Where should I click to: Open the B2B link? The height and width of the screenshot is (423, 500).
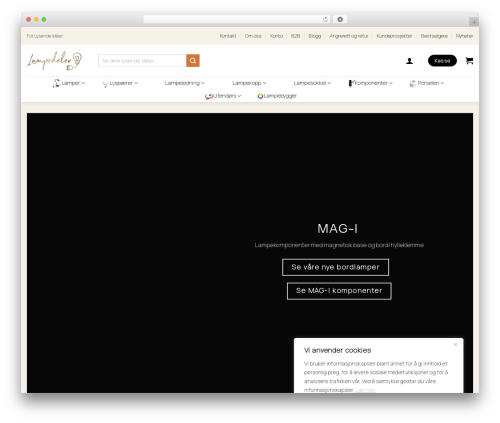point(295,36)
